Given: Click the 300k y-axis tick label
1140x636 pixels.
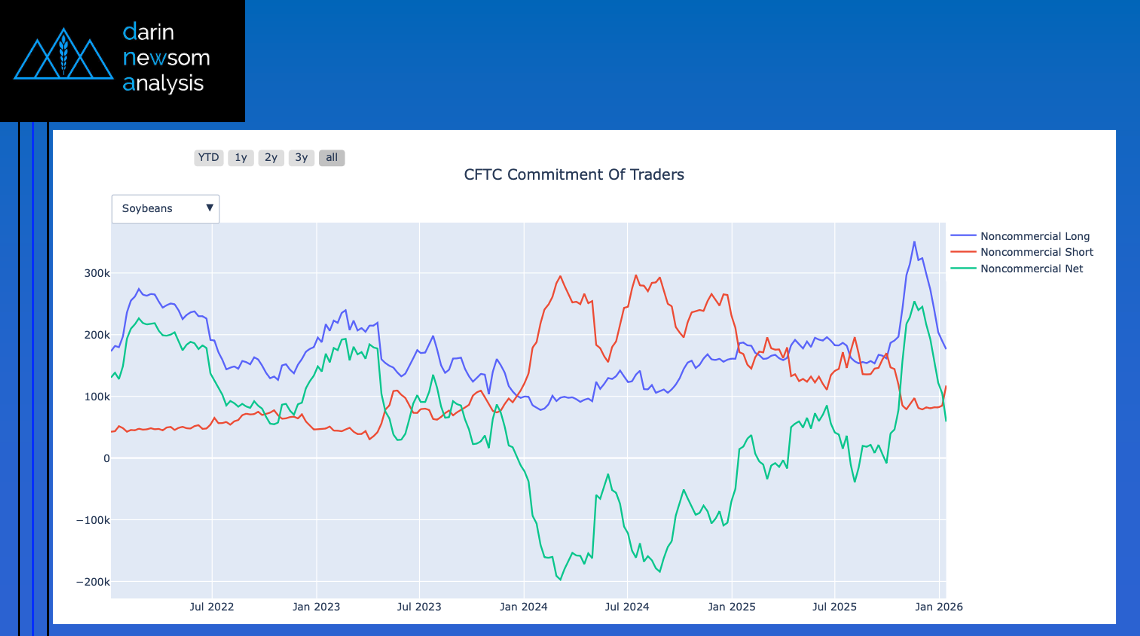Looking at the screenshot, I should pyautogui.click(x=96, y=273).
